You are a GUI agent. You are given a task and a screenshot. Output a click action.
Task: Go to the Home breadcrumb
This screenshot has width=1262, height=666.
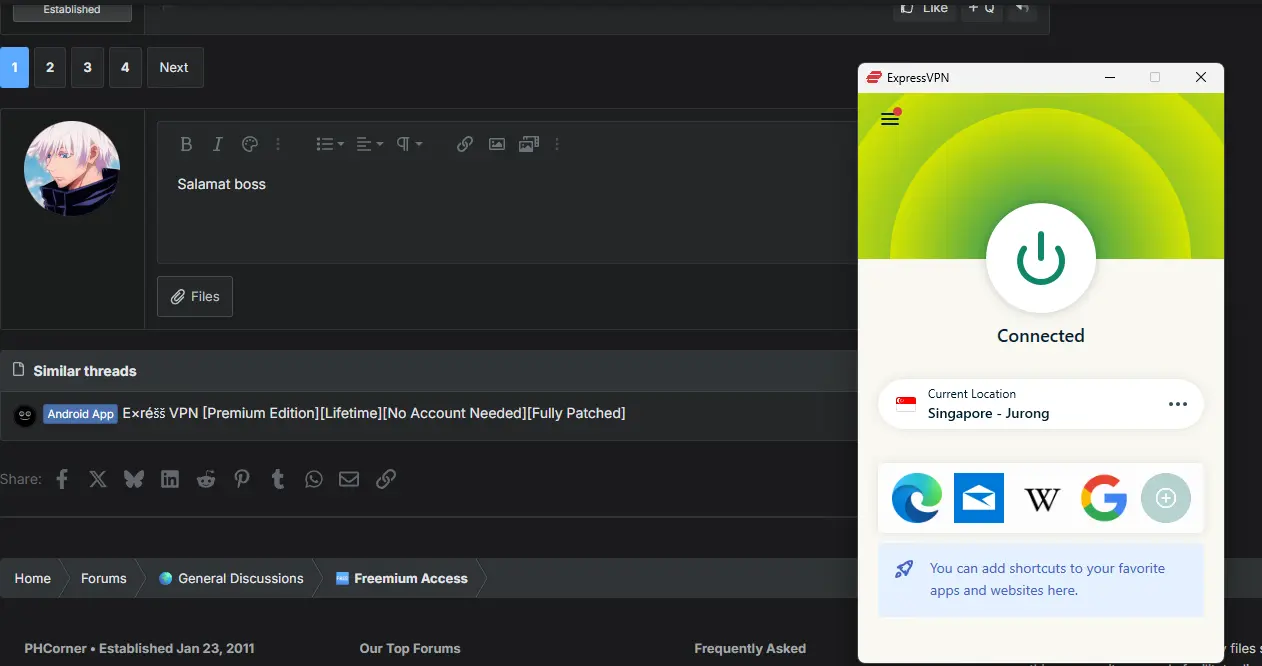[x=33, y=578]
